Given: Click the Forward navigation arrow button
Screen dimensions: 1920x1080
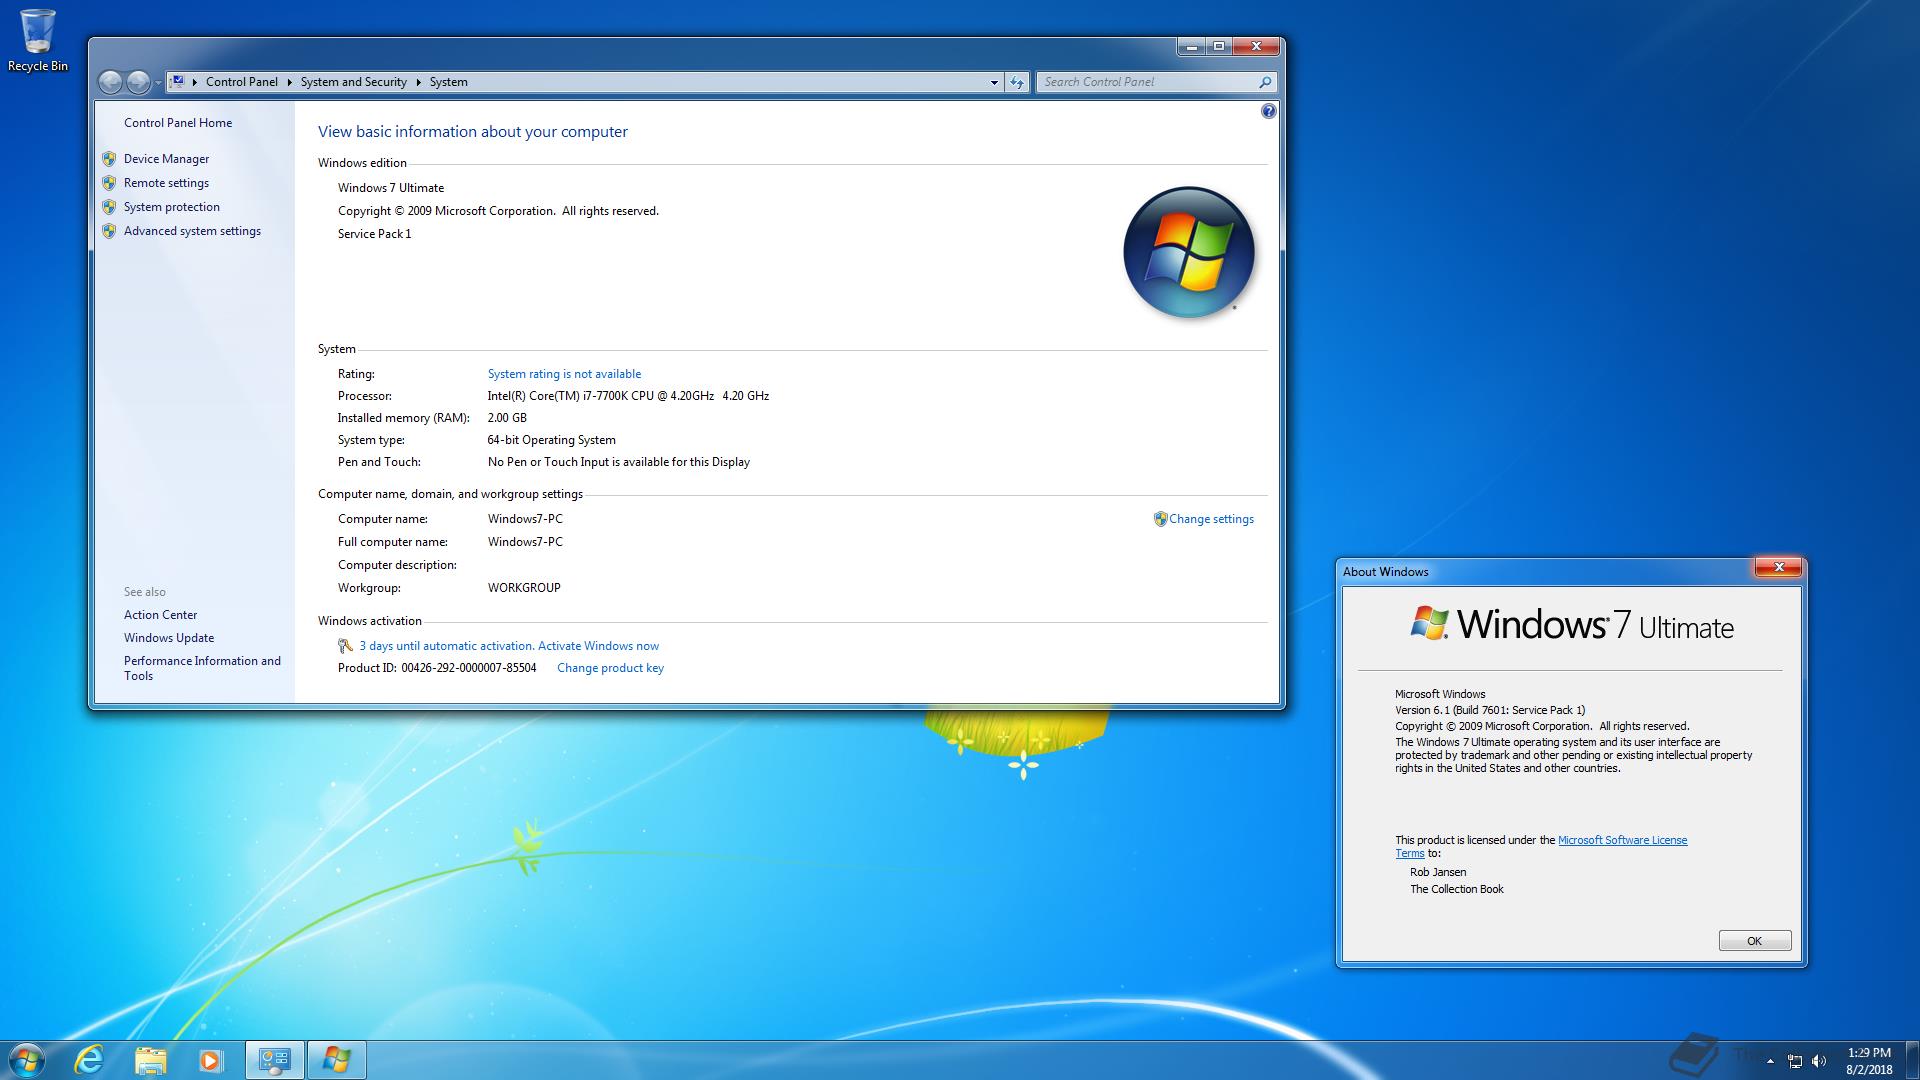Looking at the screenshot, I should tap(138, 82).
